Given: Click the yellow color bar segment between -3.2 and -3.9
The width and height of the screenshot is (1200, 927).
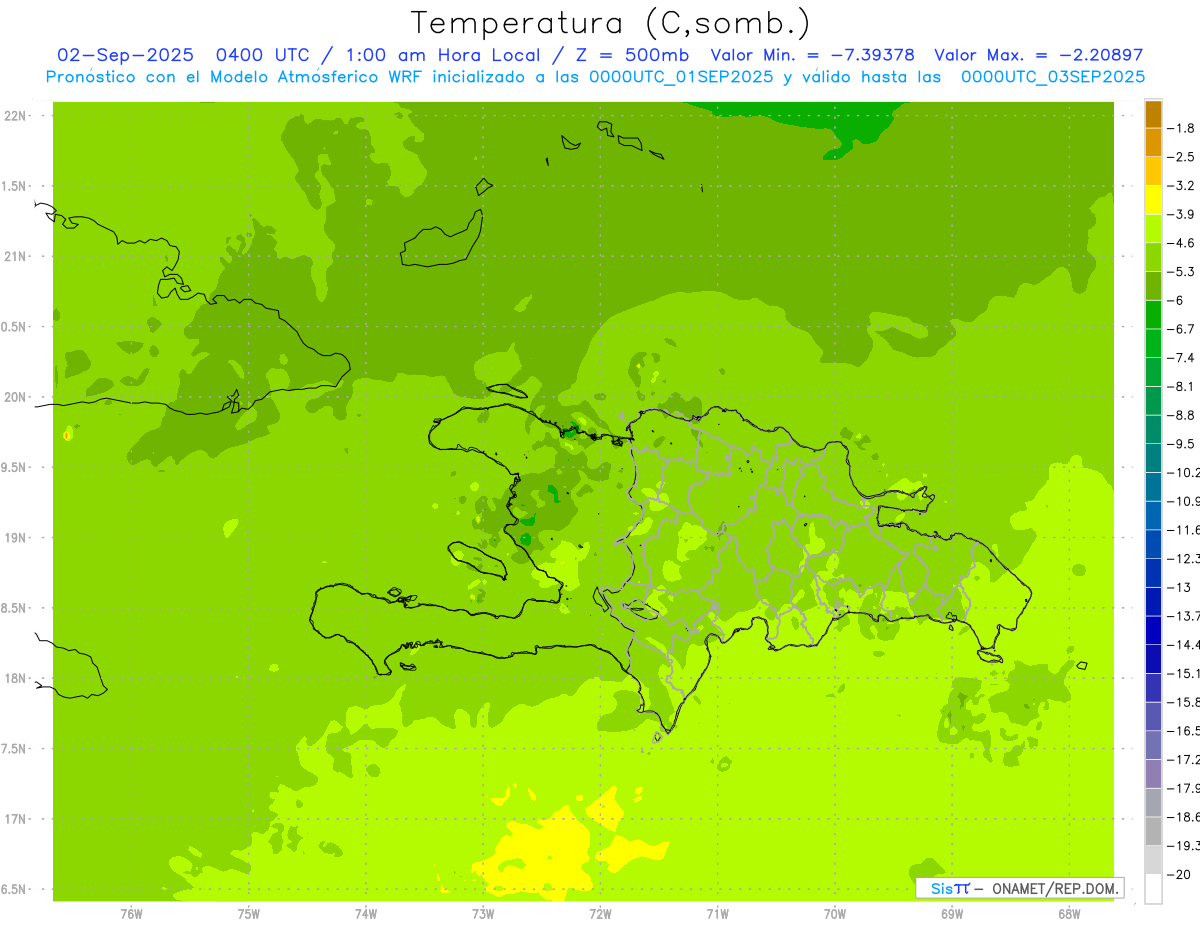Looking at the screenshot, I should point(1153,200).
